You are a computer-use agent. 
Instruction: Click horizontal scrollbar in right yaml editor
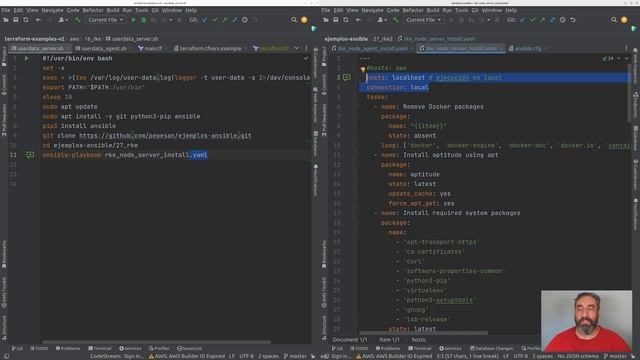pyautogui.click(x=423, y=333)
